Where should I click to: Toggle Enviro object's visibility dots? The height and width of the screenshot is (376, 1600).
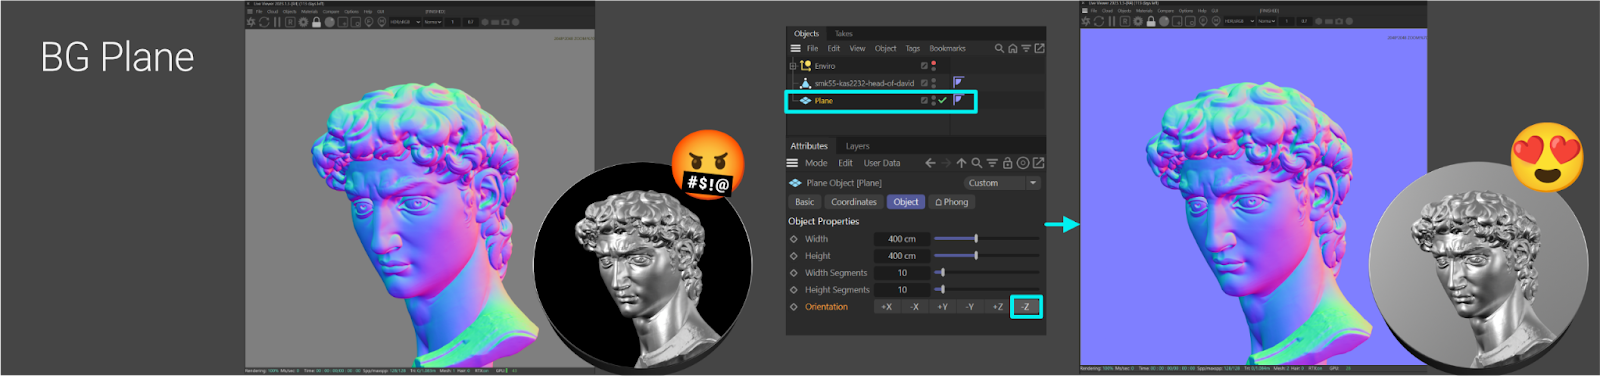click(933, 66)
